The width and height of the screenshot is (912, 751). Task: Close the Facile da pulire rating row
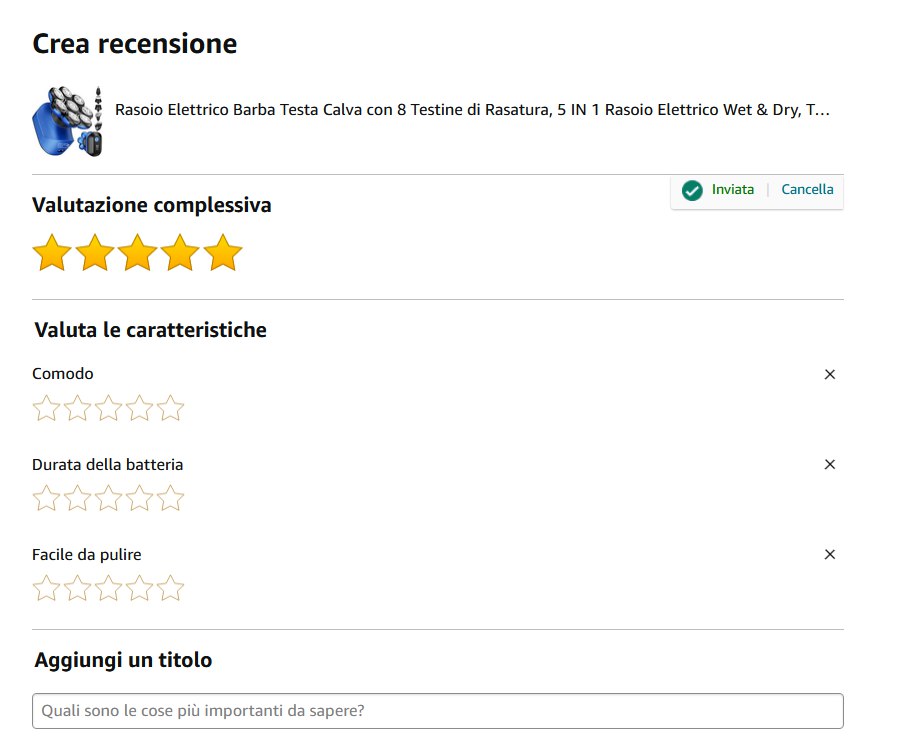(x=829, y=554)
